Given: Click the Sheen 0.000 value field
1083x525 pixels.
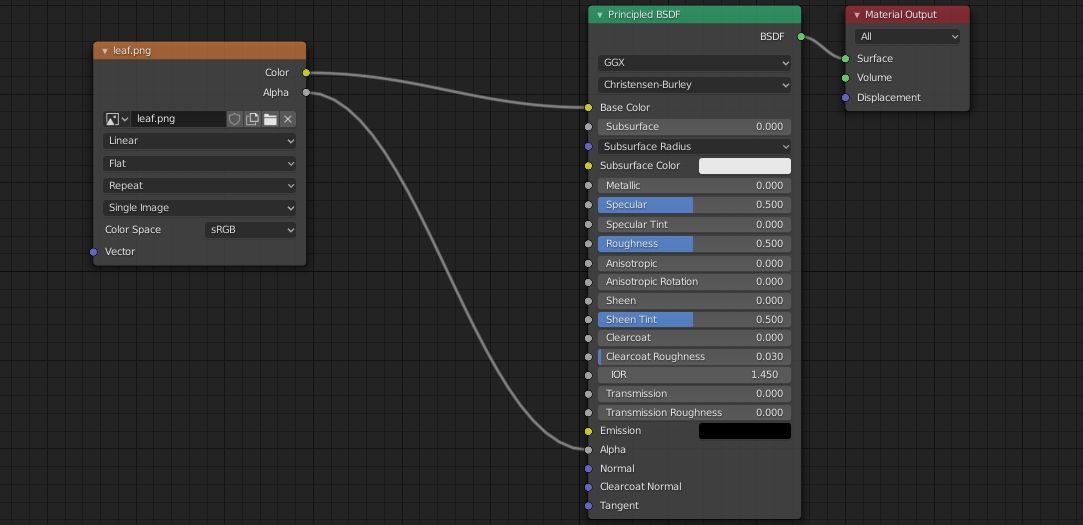Looking at the screenshot, I should (694, 301).
